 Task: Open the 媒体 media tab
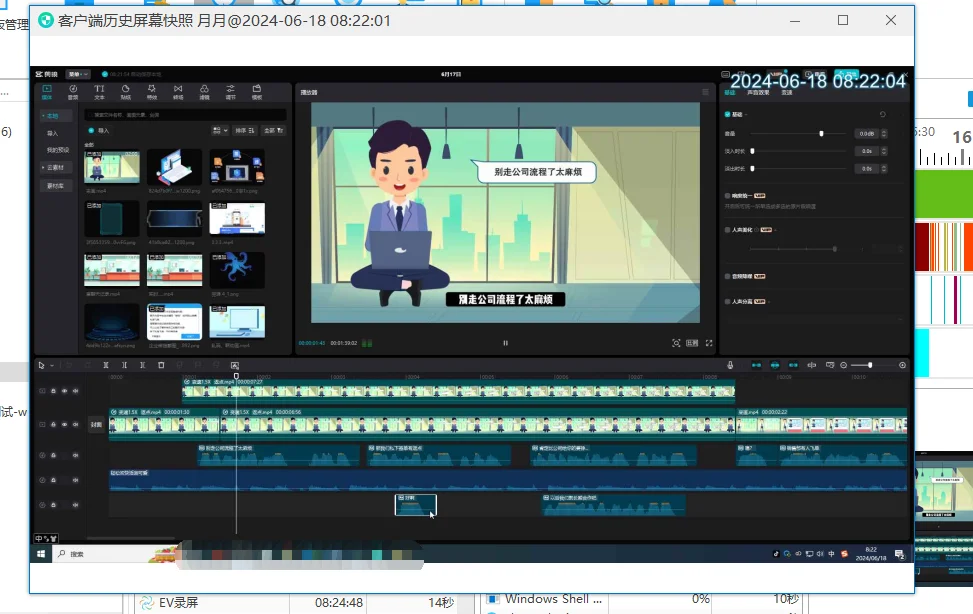[x=47, y=93]
